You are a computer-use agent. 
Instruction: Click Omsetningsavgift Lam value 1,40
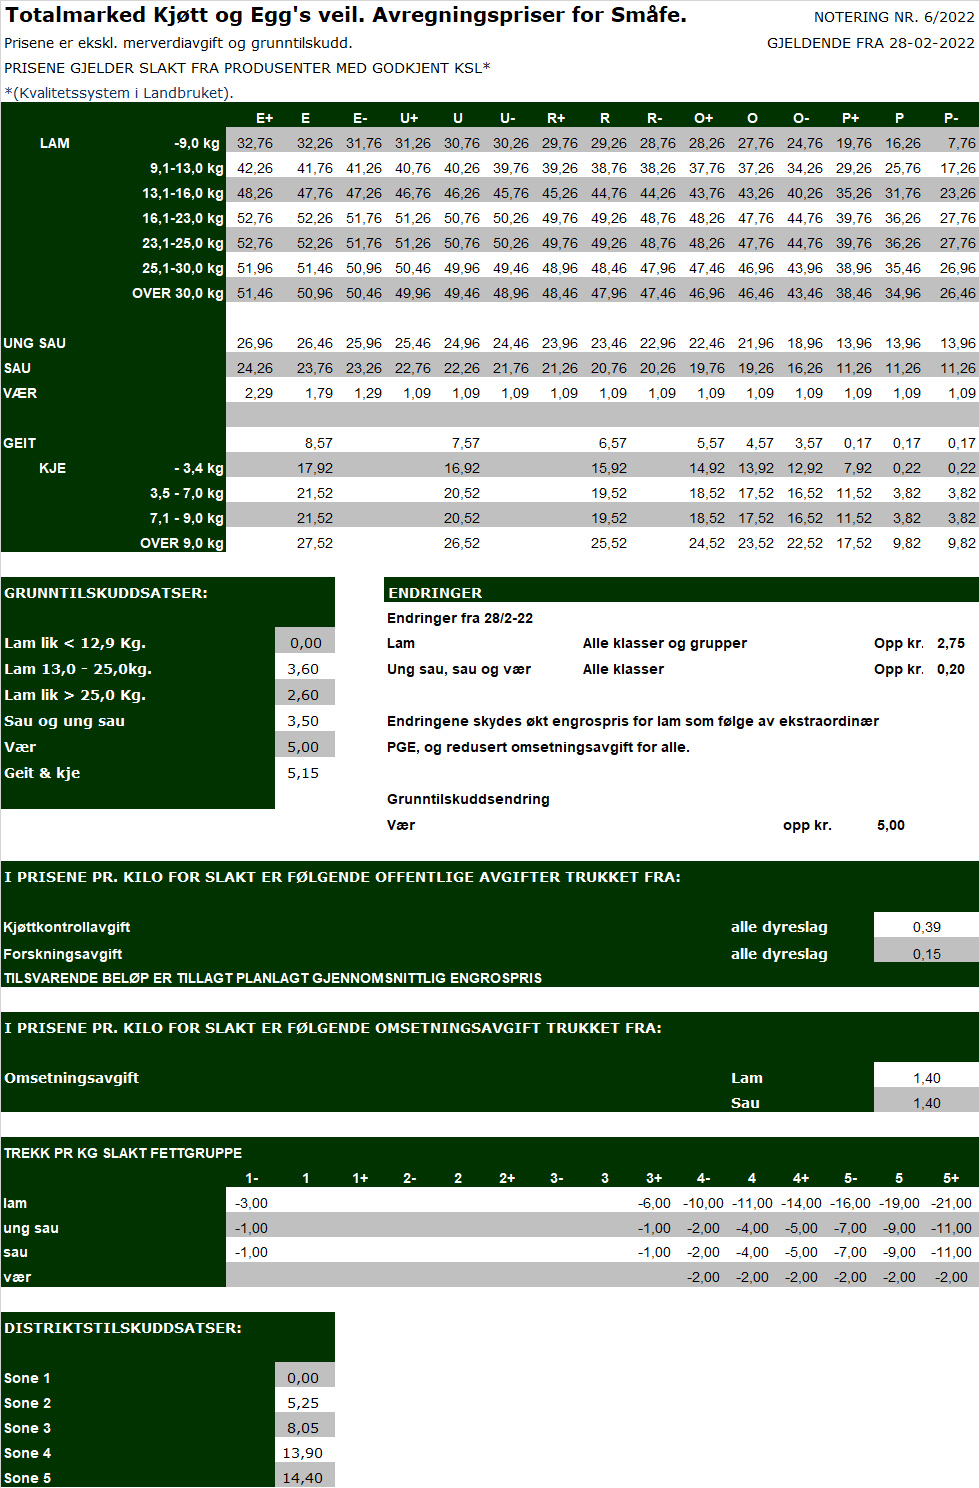coord(927,1078)
